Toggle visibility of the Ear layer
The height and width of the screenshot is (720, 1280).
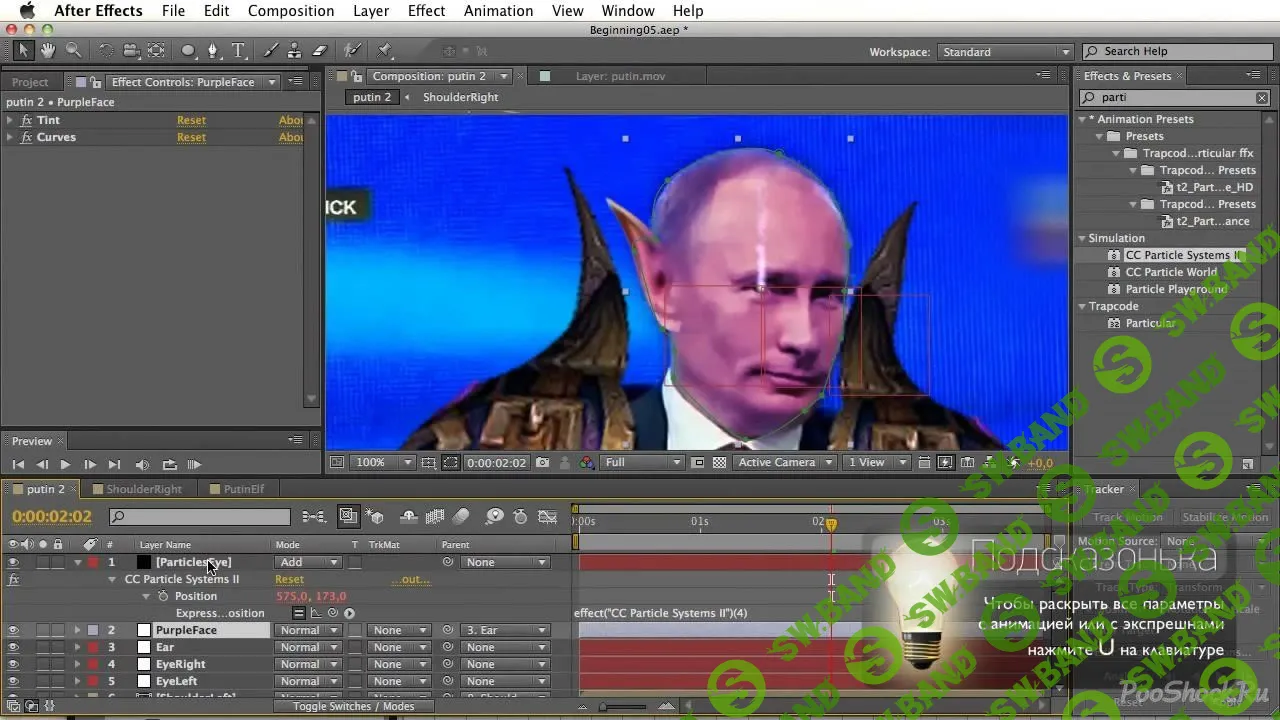(x=14, y=647)
